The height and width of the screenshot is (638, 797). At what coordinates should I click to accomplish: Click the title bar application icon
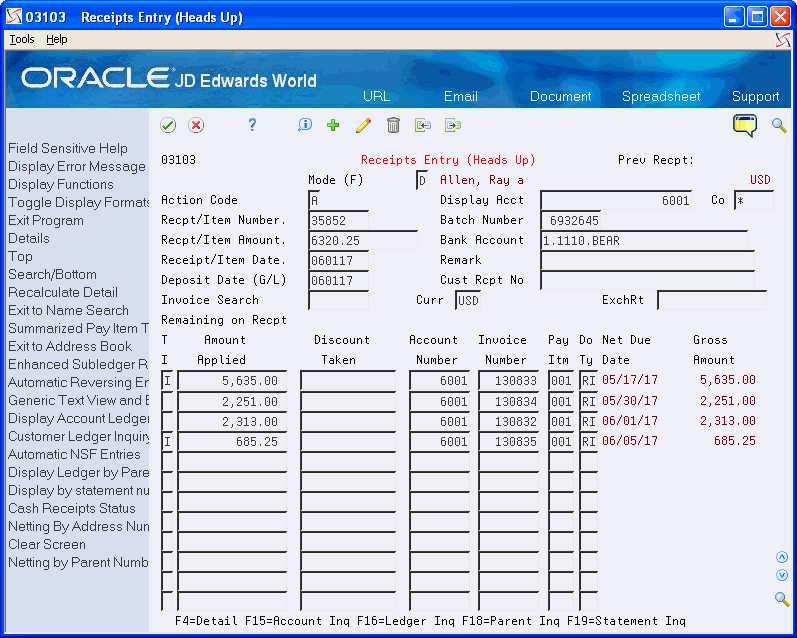coord(14,17)
